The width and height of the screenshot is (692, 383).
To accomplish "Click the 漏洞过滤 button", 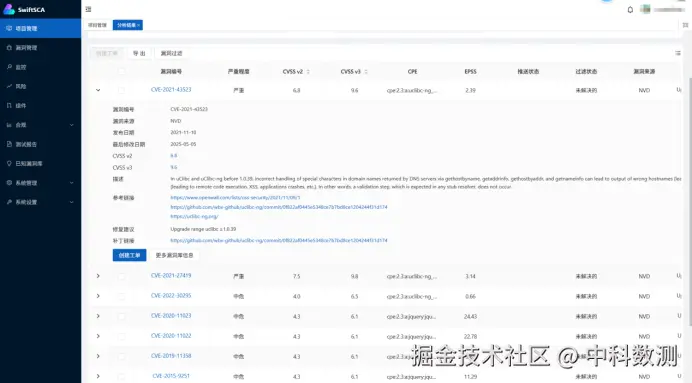I will point(171,53).
